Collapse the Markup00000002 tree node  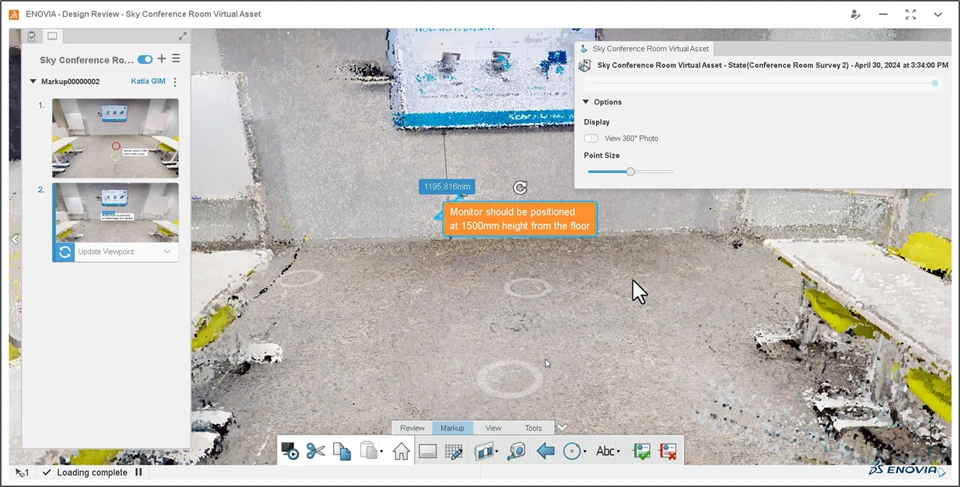tap(33, 81)
